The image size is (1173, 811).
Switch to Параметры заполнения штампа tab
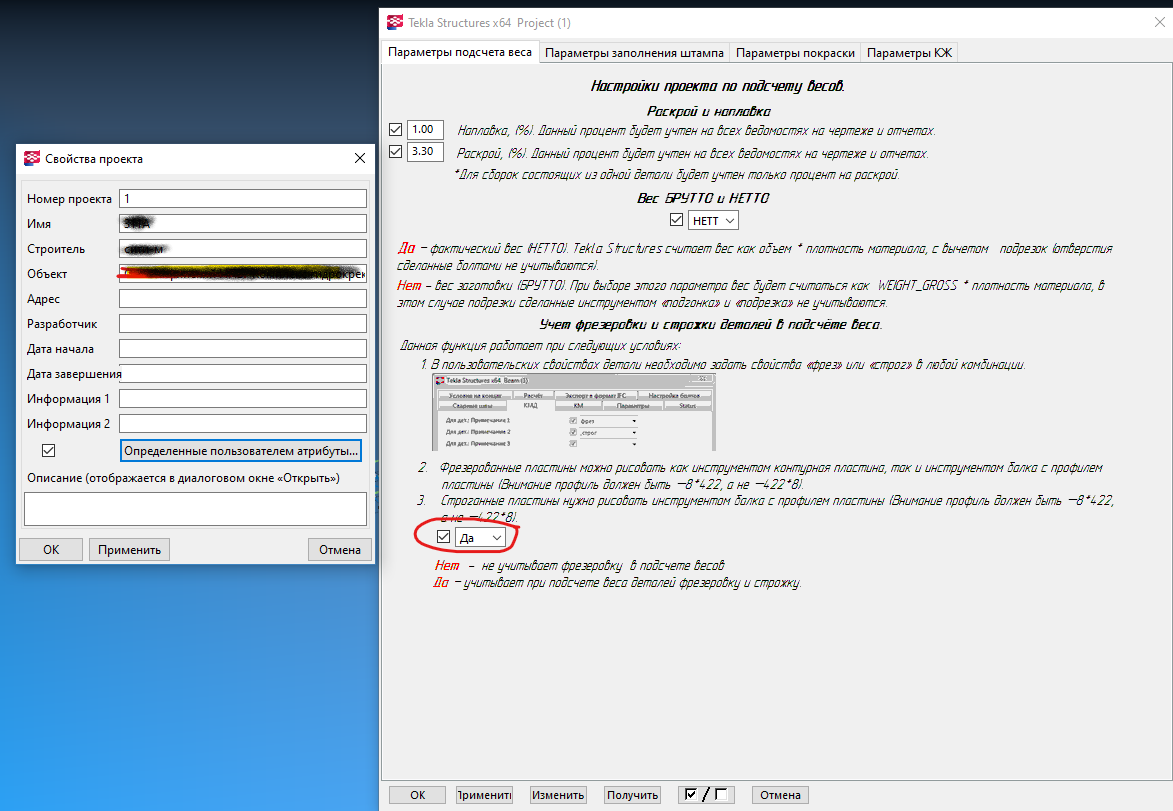point(634,53)
